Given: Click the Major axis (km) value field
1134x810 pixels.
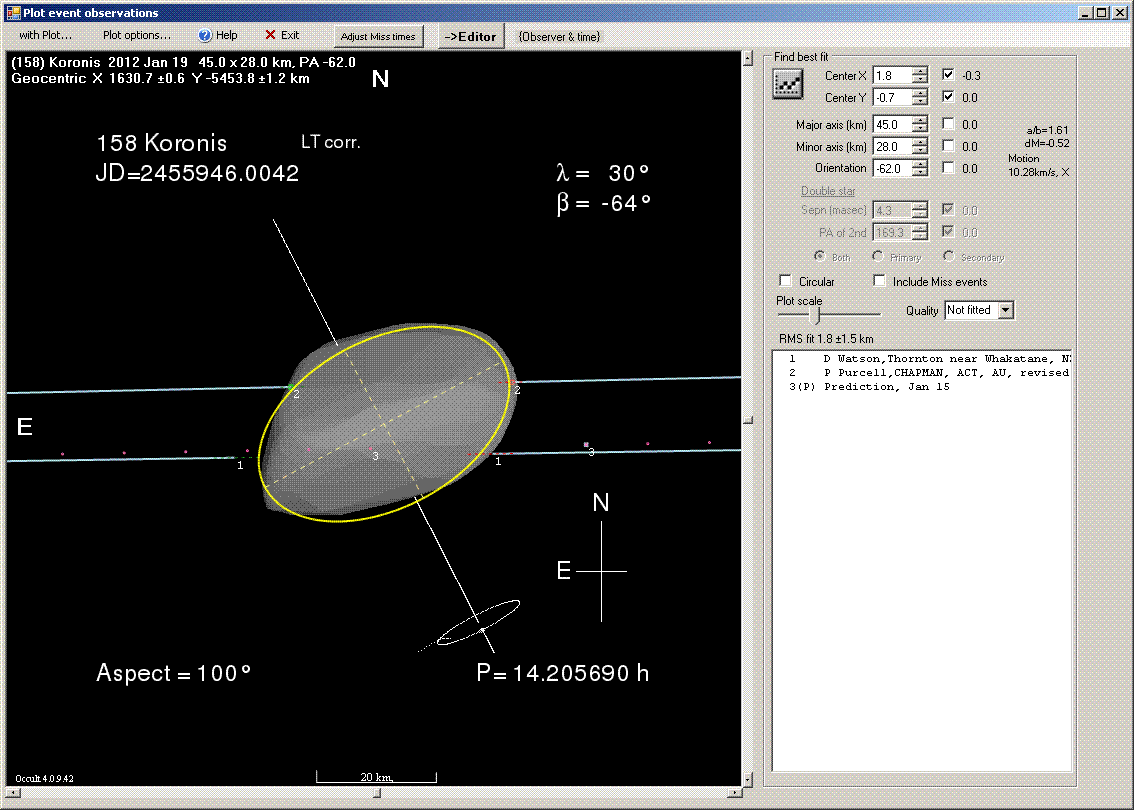Looking at the screenshot, I should [x=892, y=124].
